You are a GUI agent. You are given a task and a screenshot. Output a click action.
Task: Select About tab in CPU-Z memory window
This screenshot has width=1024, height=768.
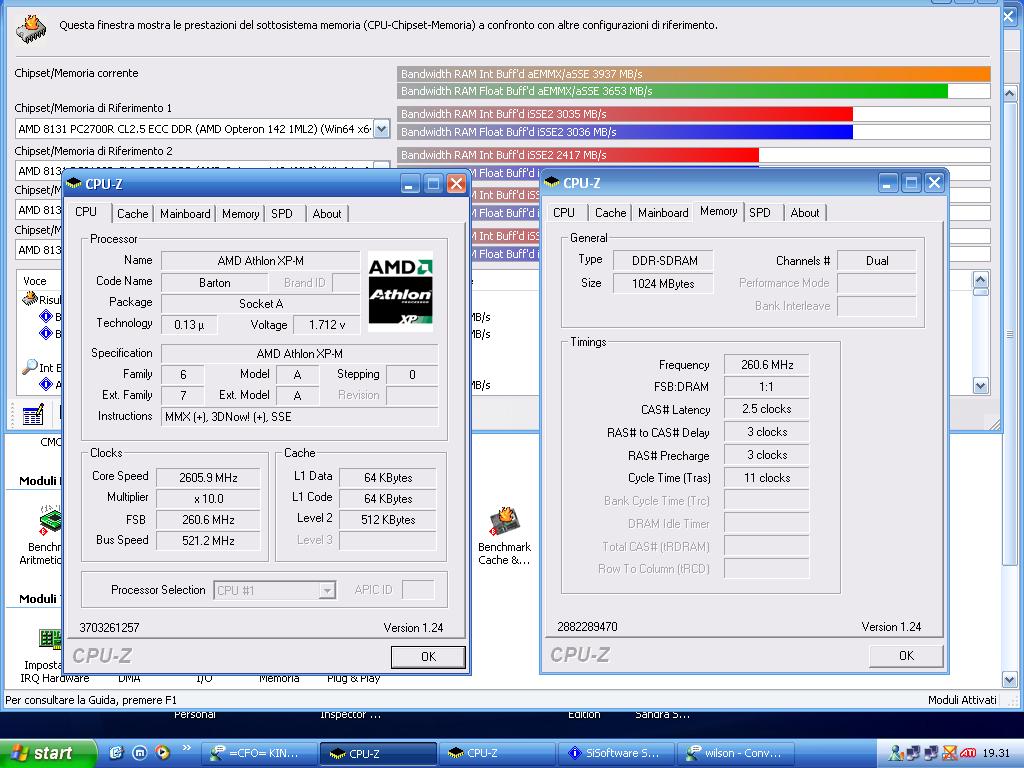tap(805, 212)
